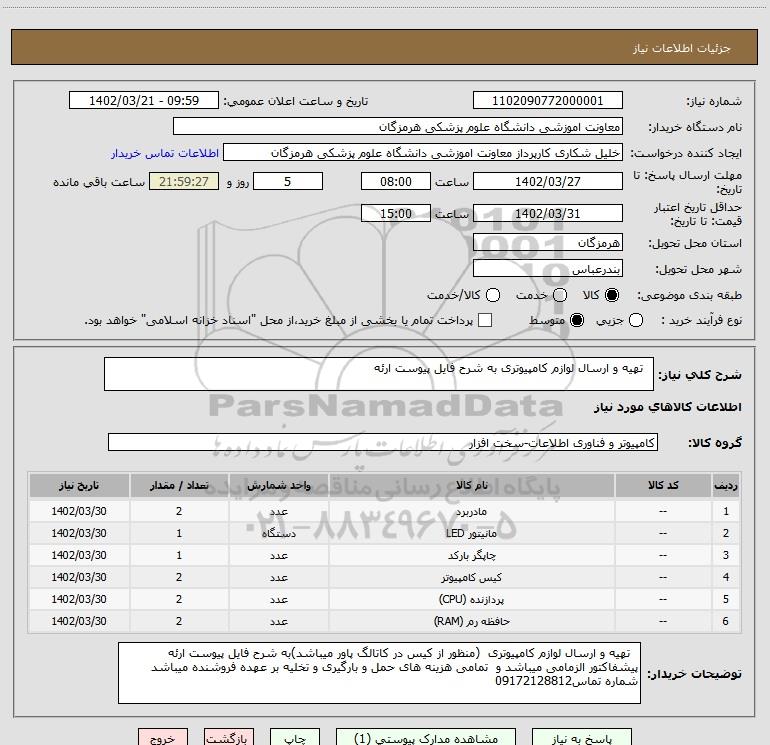The width and height of the screenshot is (770, 745).
Task: Click the ردیف column header
Action: pos(726,485)
